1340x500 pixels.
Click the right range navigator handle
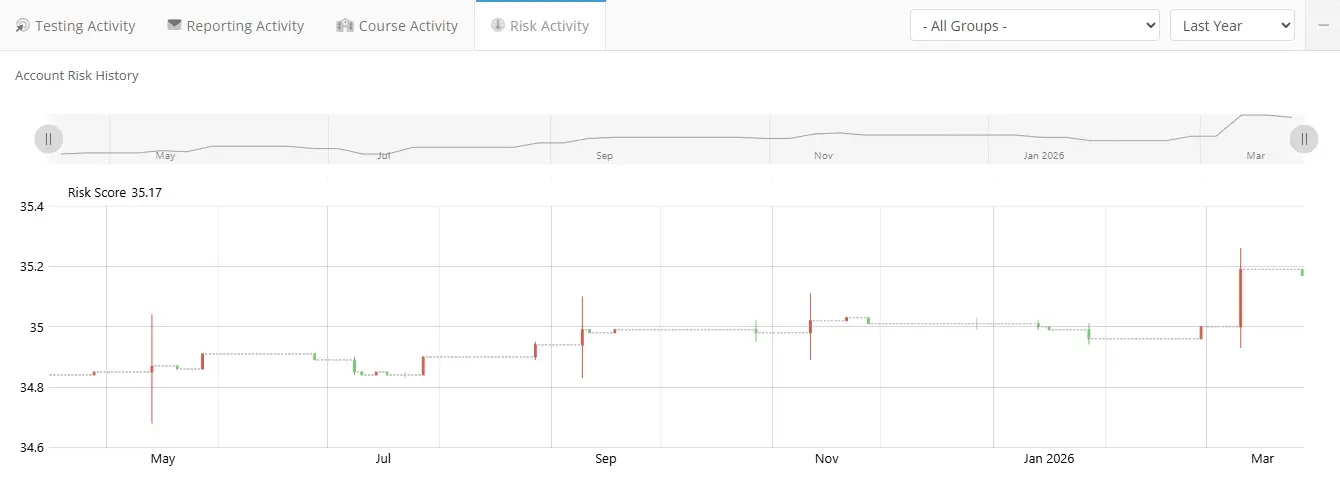pos(1304,139)
